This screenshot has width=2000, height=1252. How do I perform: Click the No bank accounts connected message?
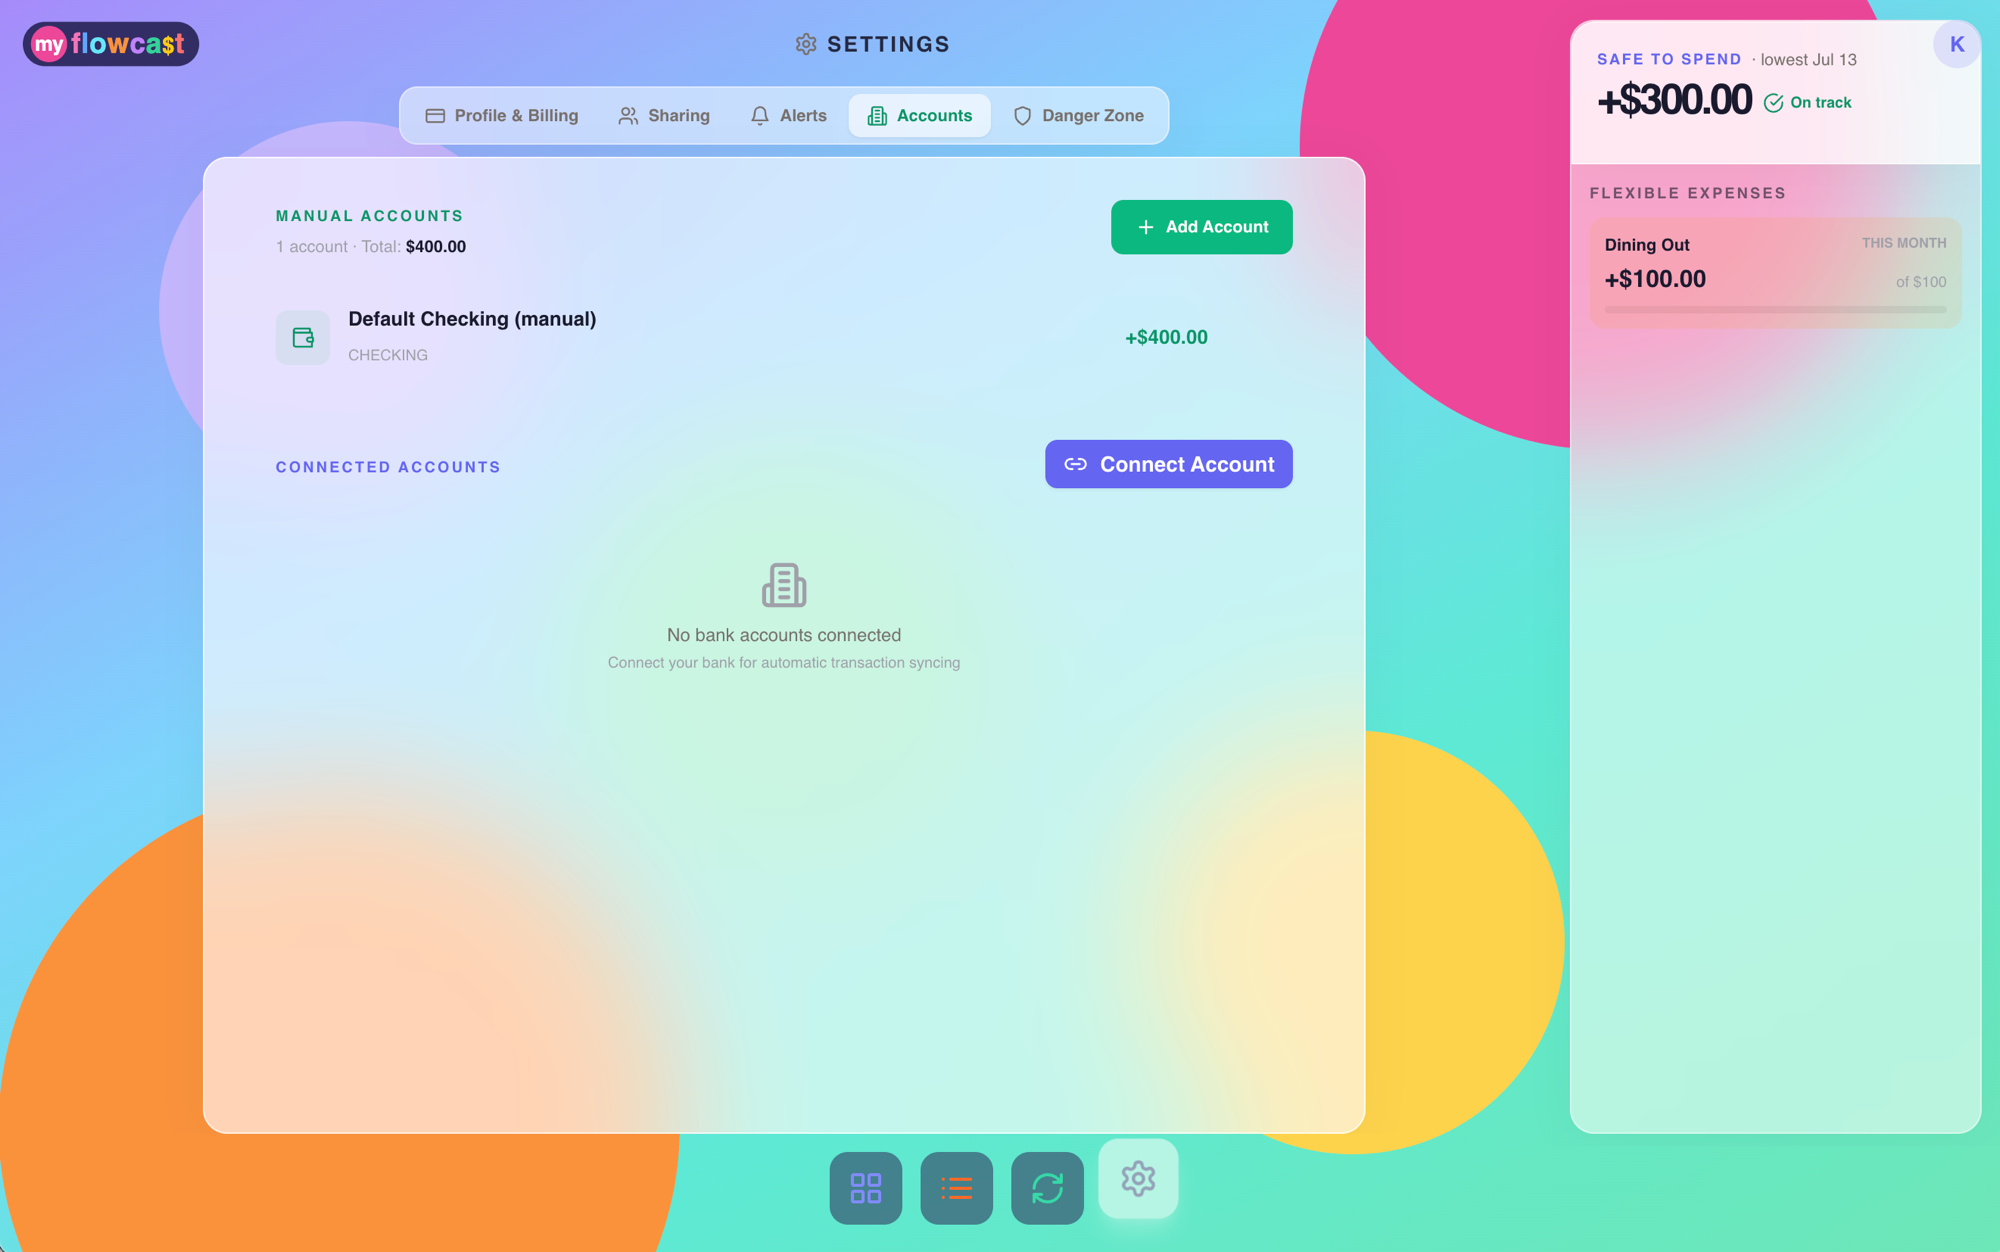tap(784, 635)
